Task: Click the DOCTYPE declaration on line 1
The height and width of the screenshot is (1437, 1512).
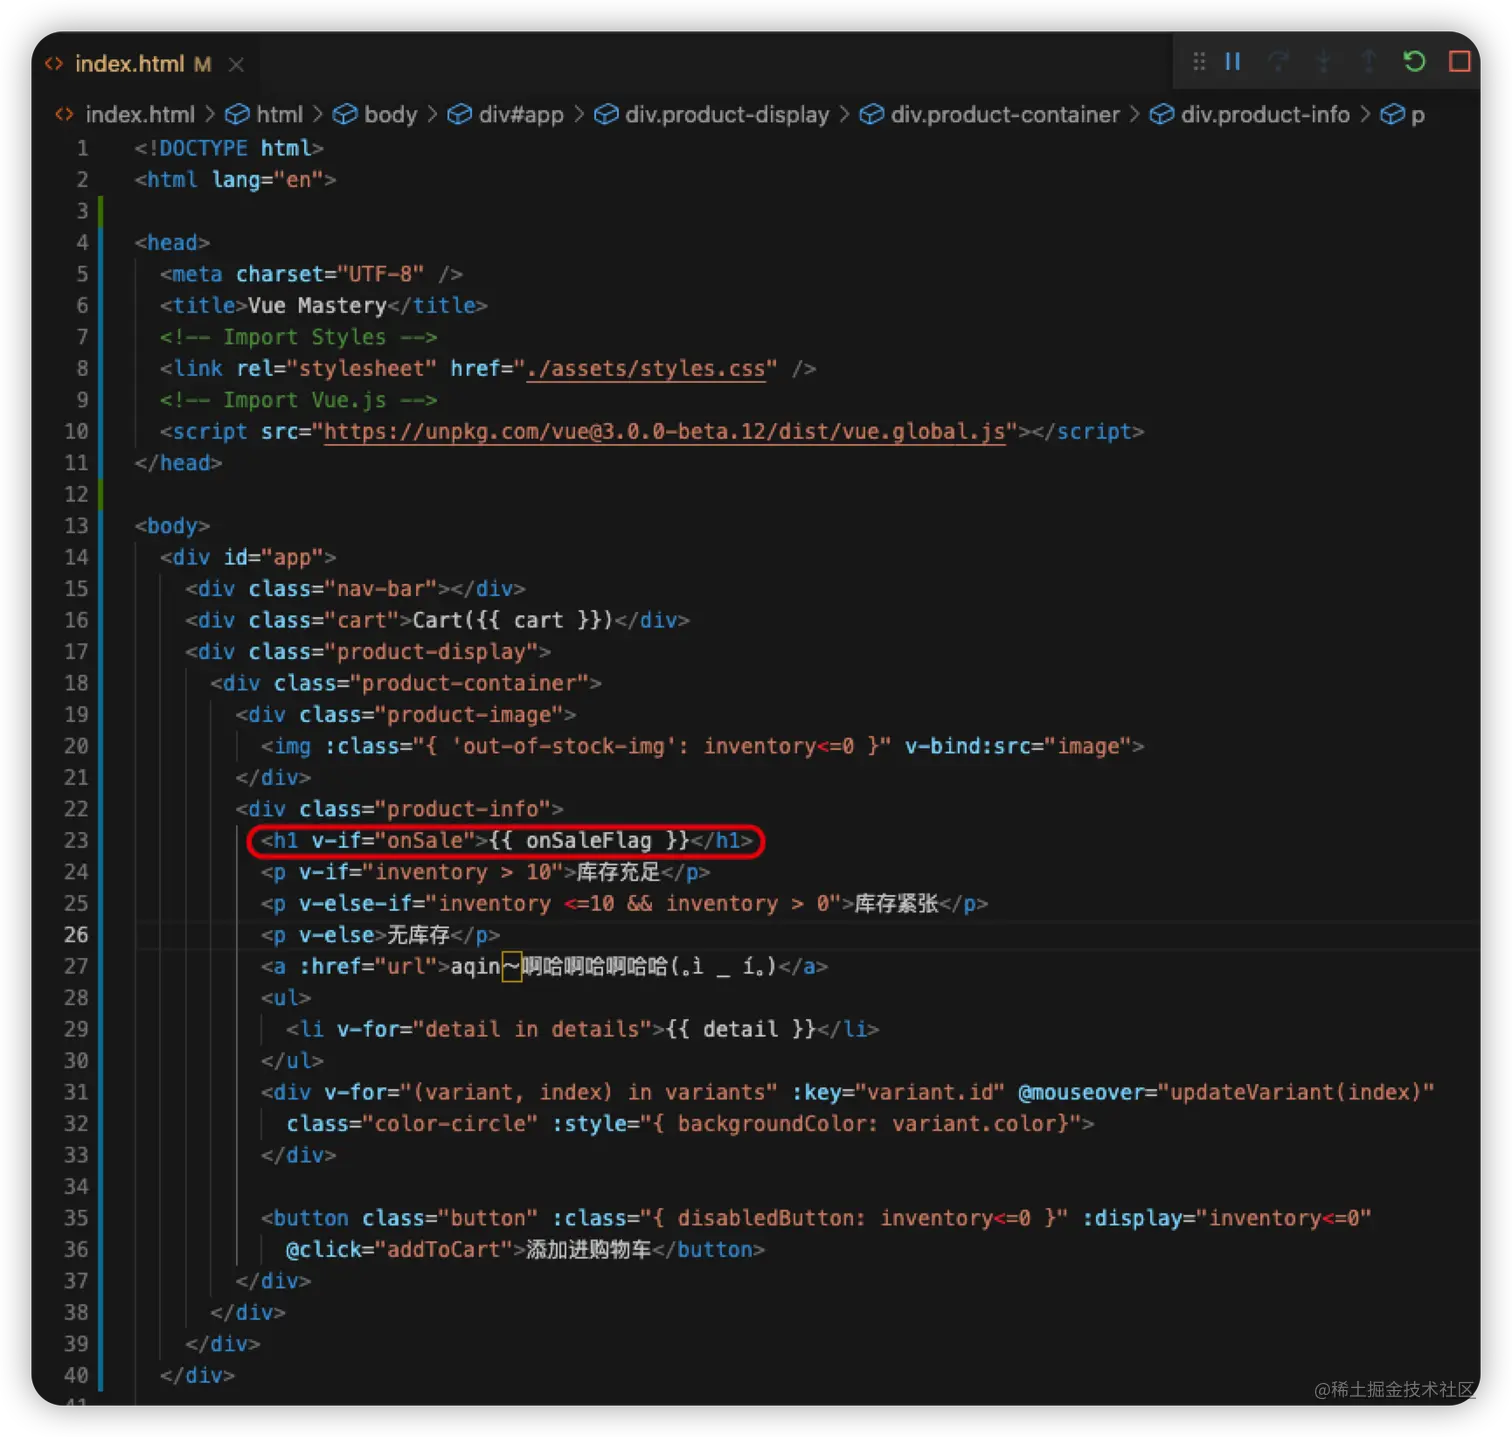Action: click(x=229, y=148)
